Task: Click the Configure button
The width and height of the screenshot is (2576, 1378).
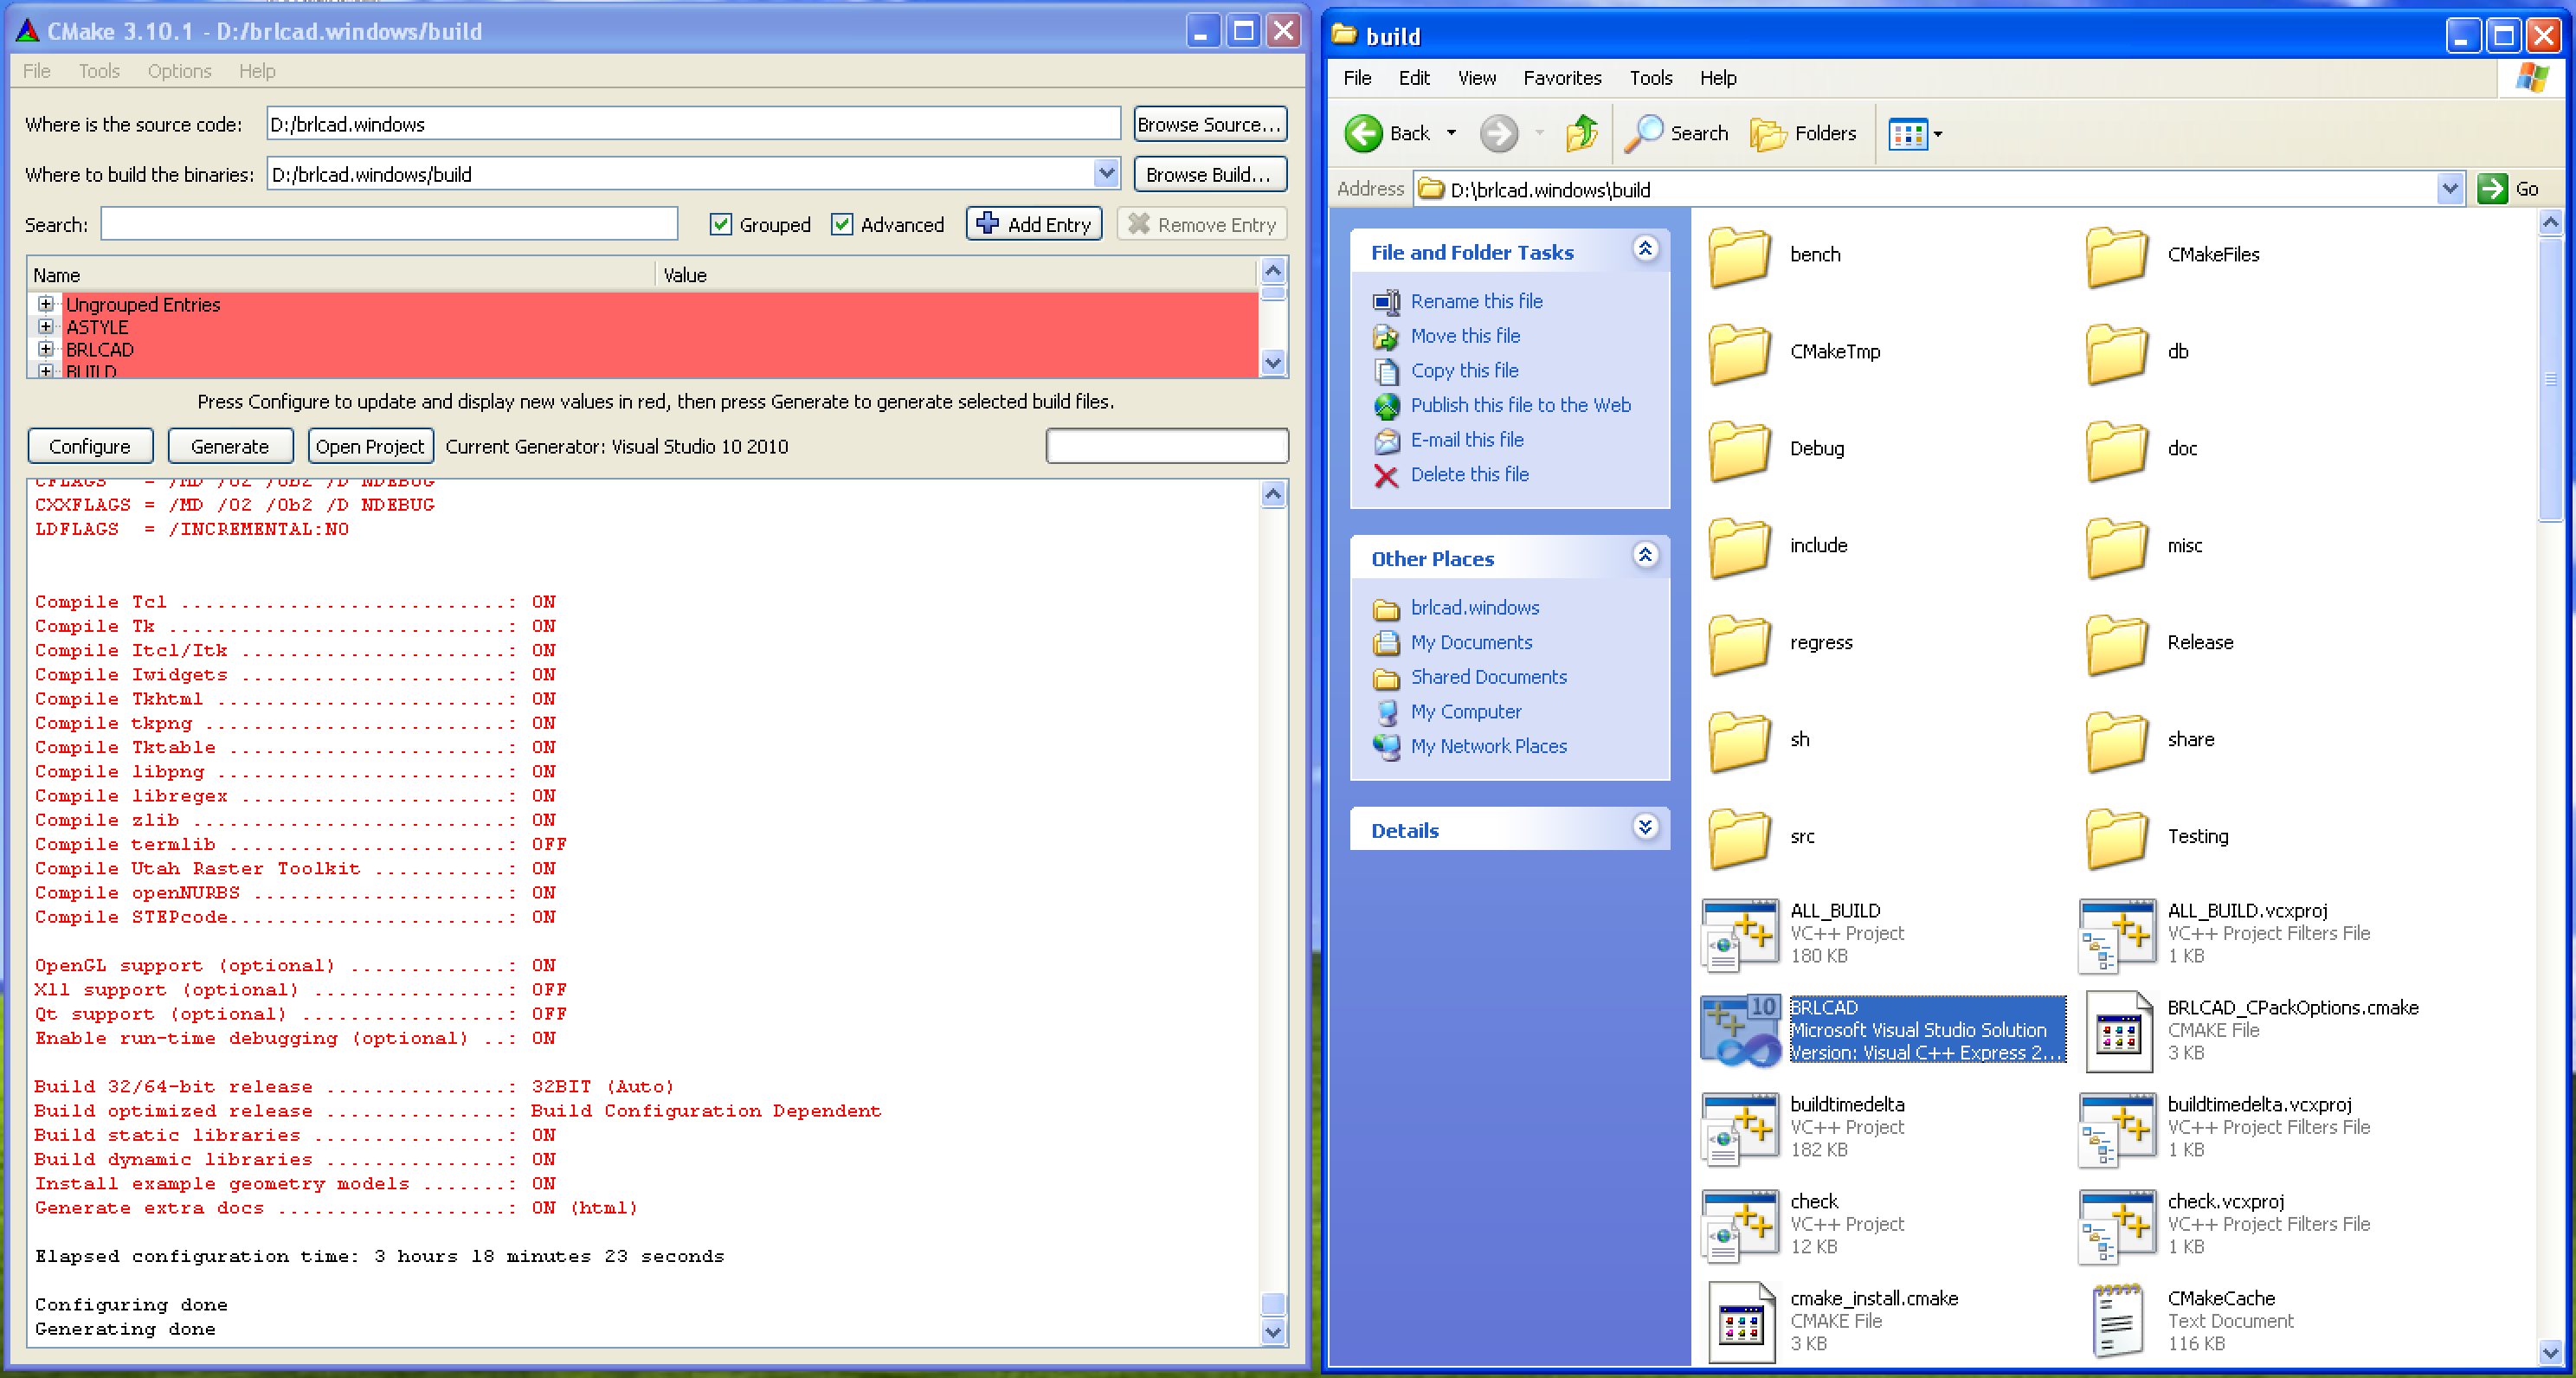Action: click(90, 446)
